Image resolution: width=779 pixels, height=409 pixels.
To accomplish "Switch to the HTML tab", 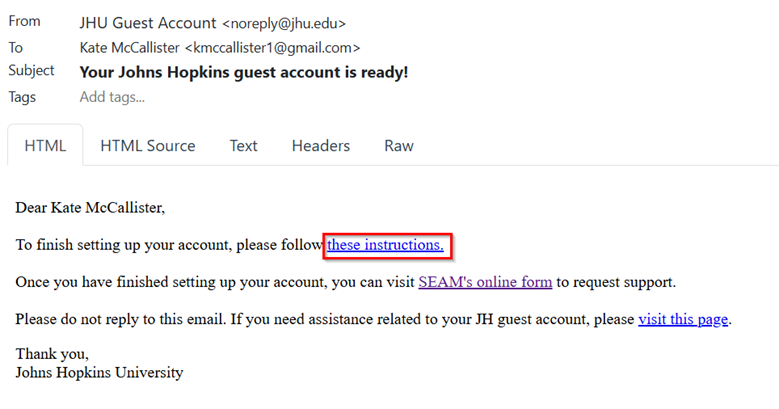I will (x=45, y=146).
